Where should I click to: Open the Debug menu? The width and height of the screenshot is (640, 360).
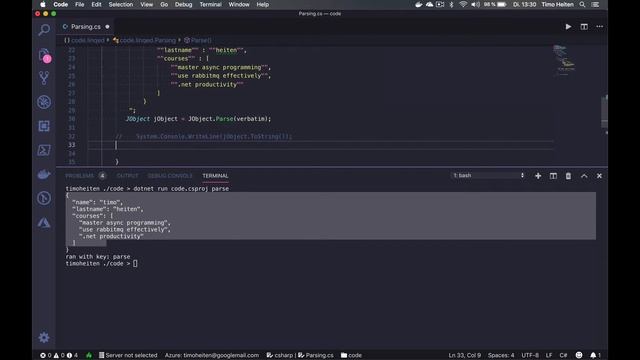[x=183, y=4]
